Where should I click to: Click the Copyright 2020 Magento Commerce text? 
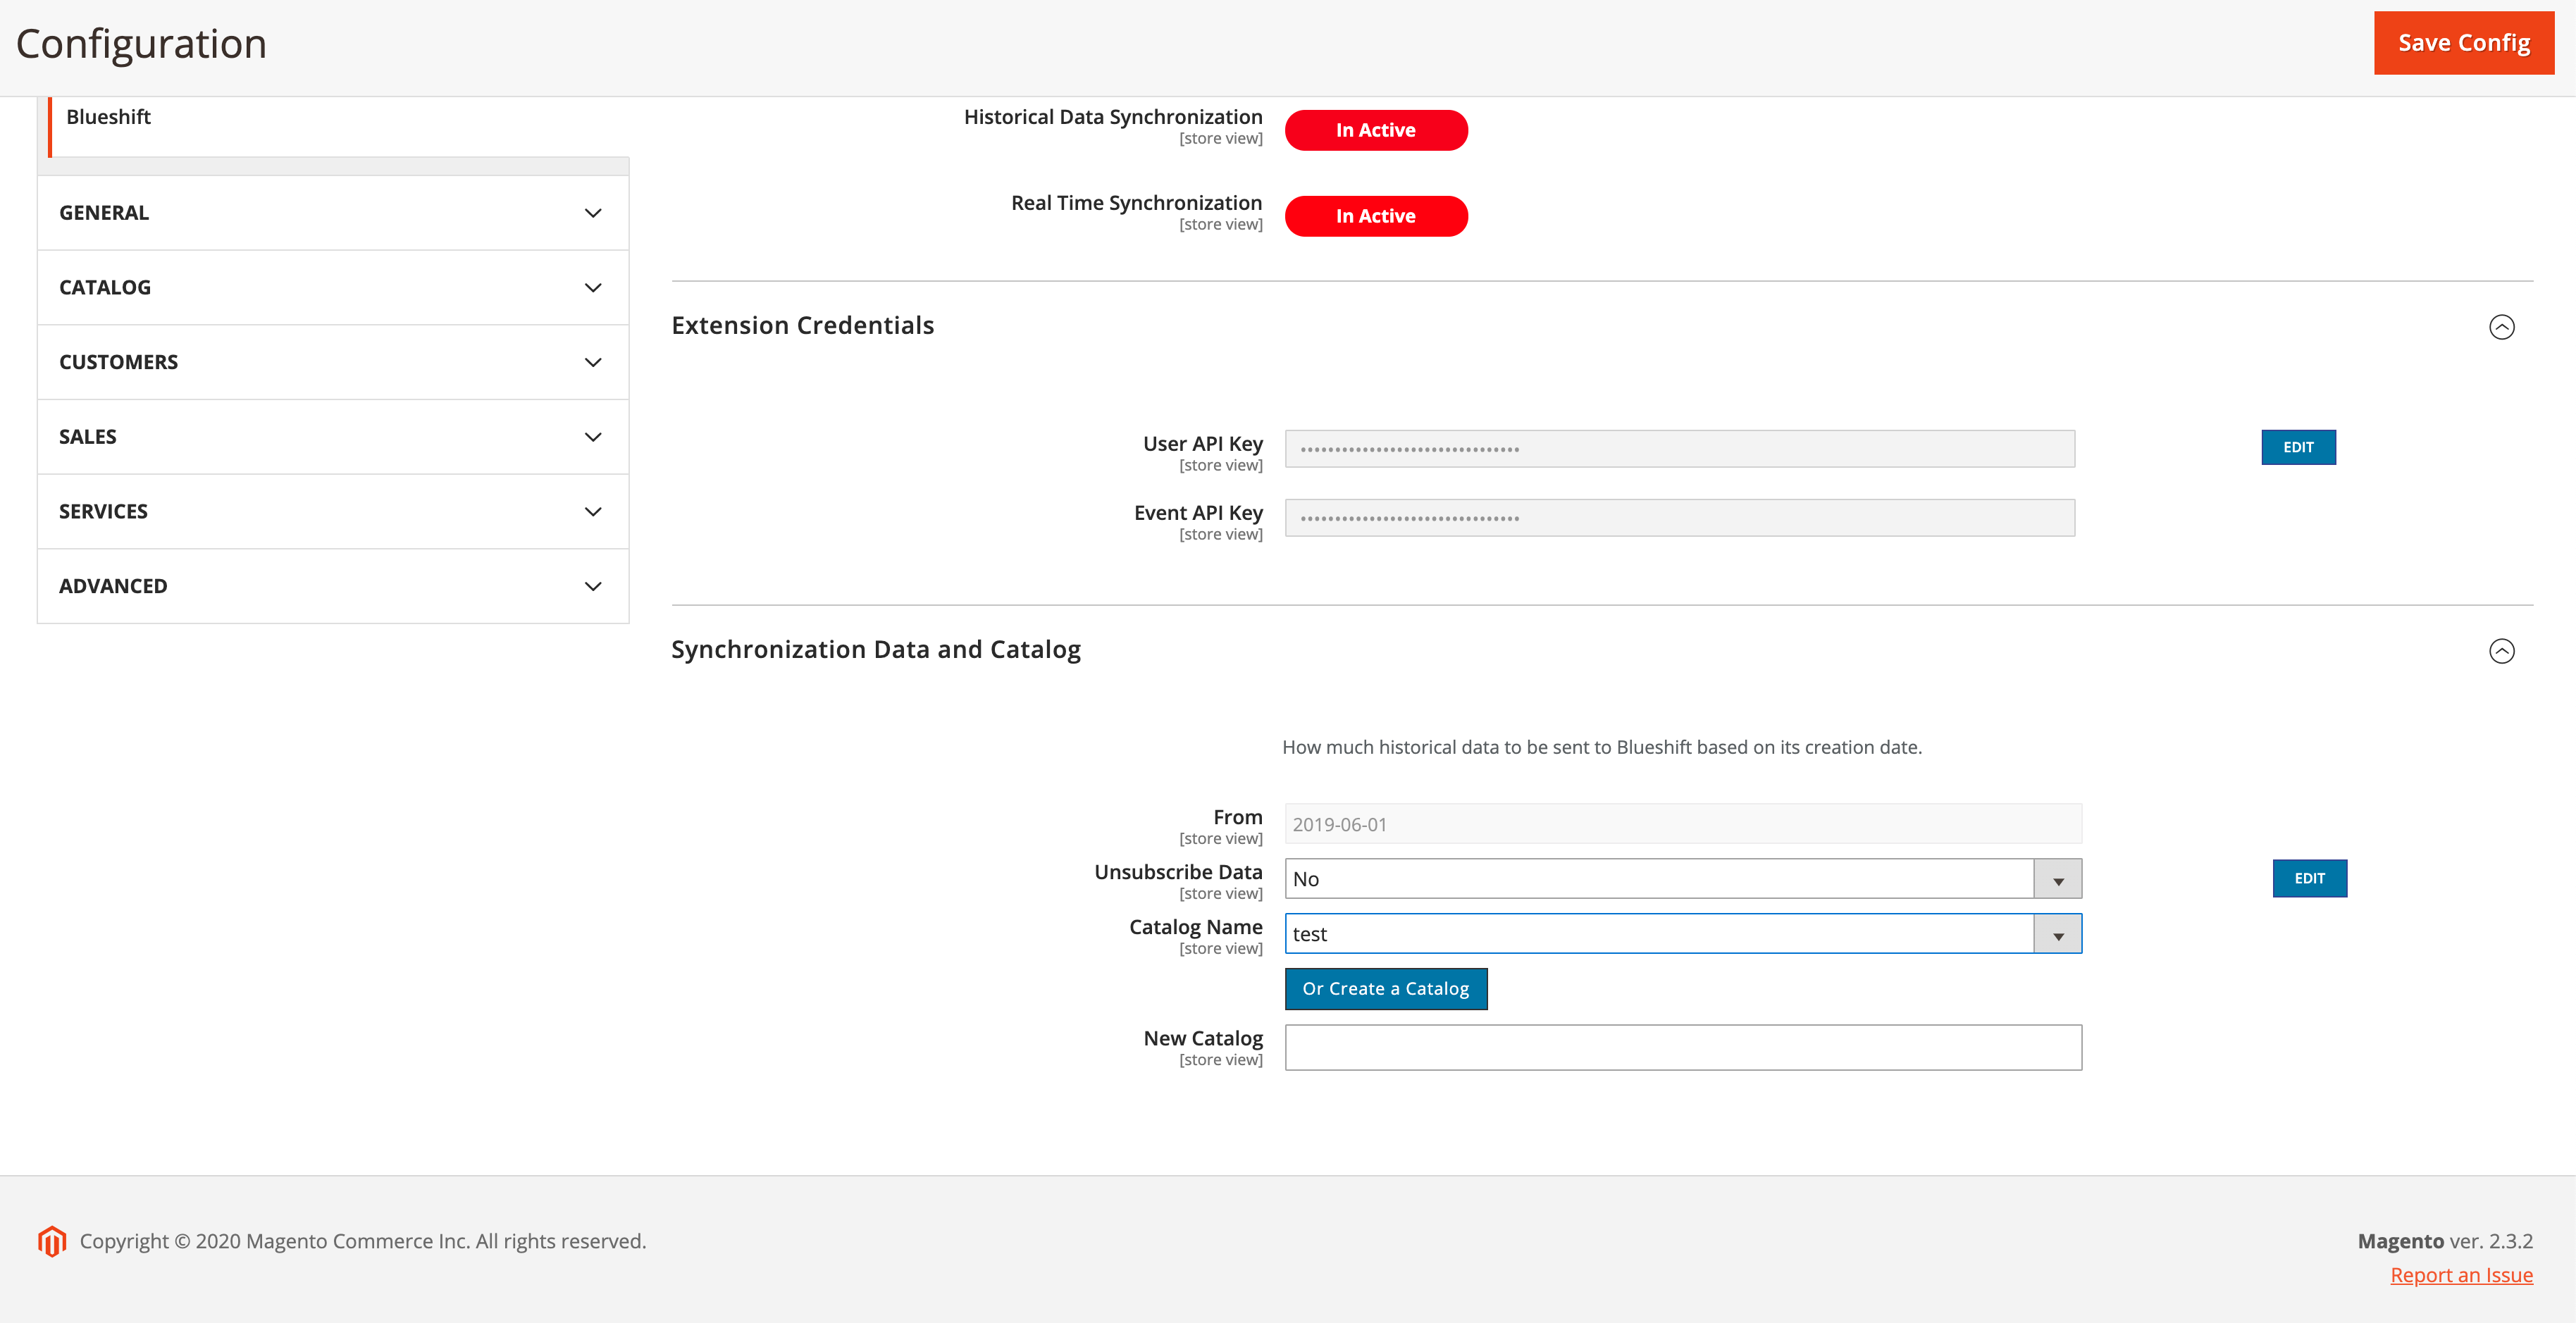[363, 1241]
